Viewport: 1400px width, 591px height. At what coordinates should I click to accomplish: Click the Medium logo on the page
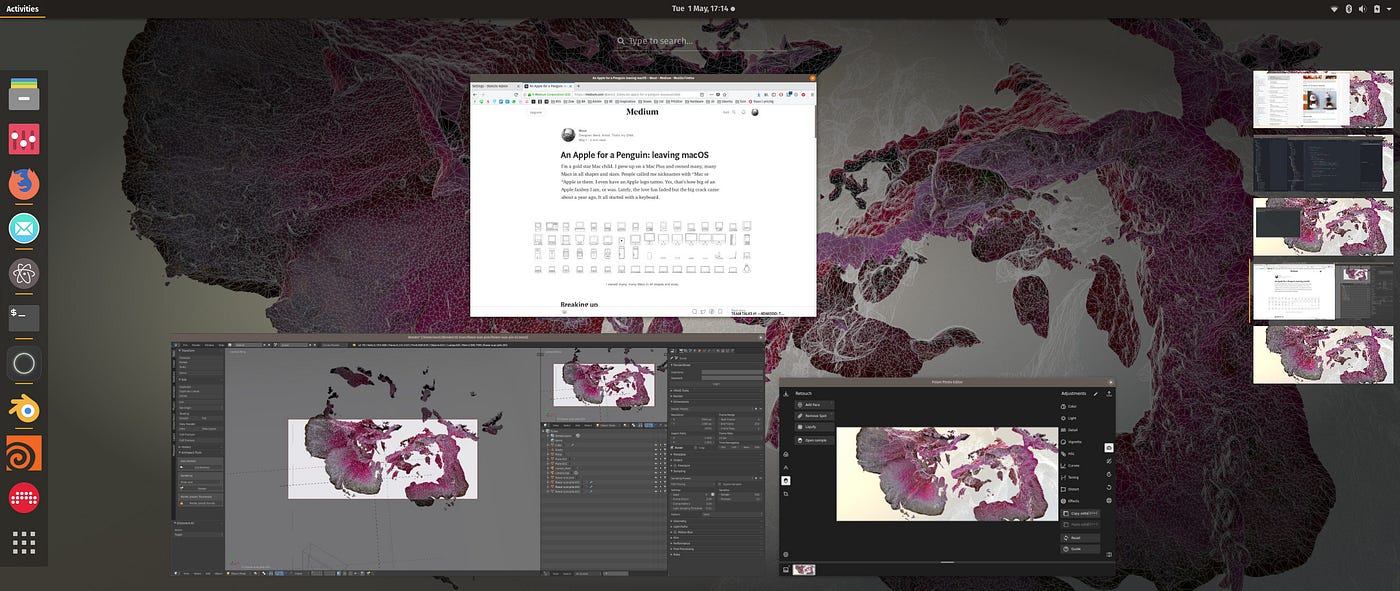click(642, 112)
